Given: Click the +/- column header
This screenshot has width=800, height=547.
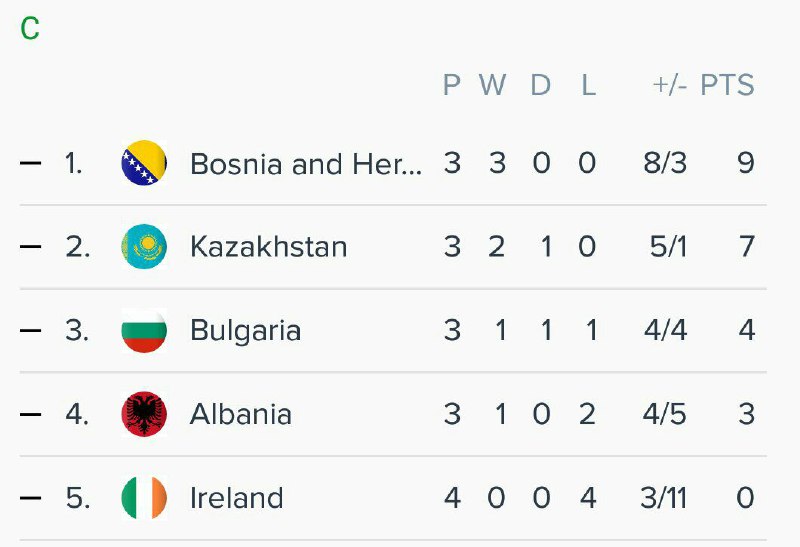Looking at the screenshot, I should [x=669, y=86].
